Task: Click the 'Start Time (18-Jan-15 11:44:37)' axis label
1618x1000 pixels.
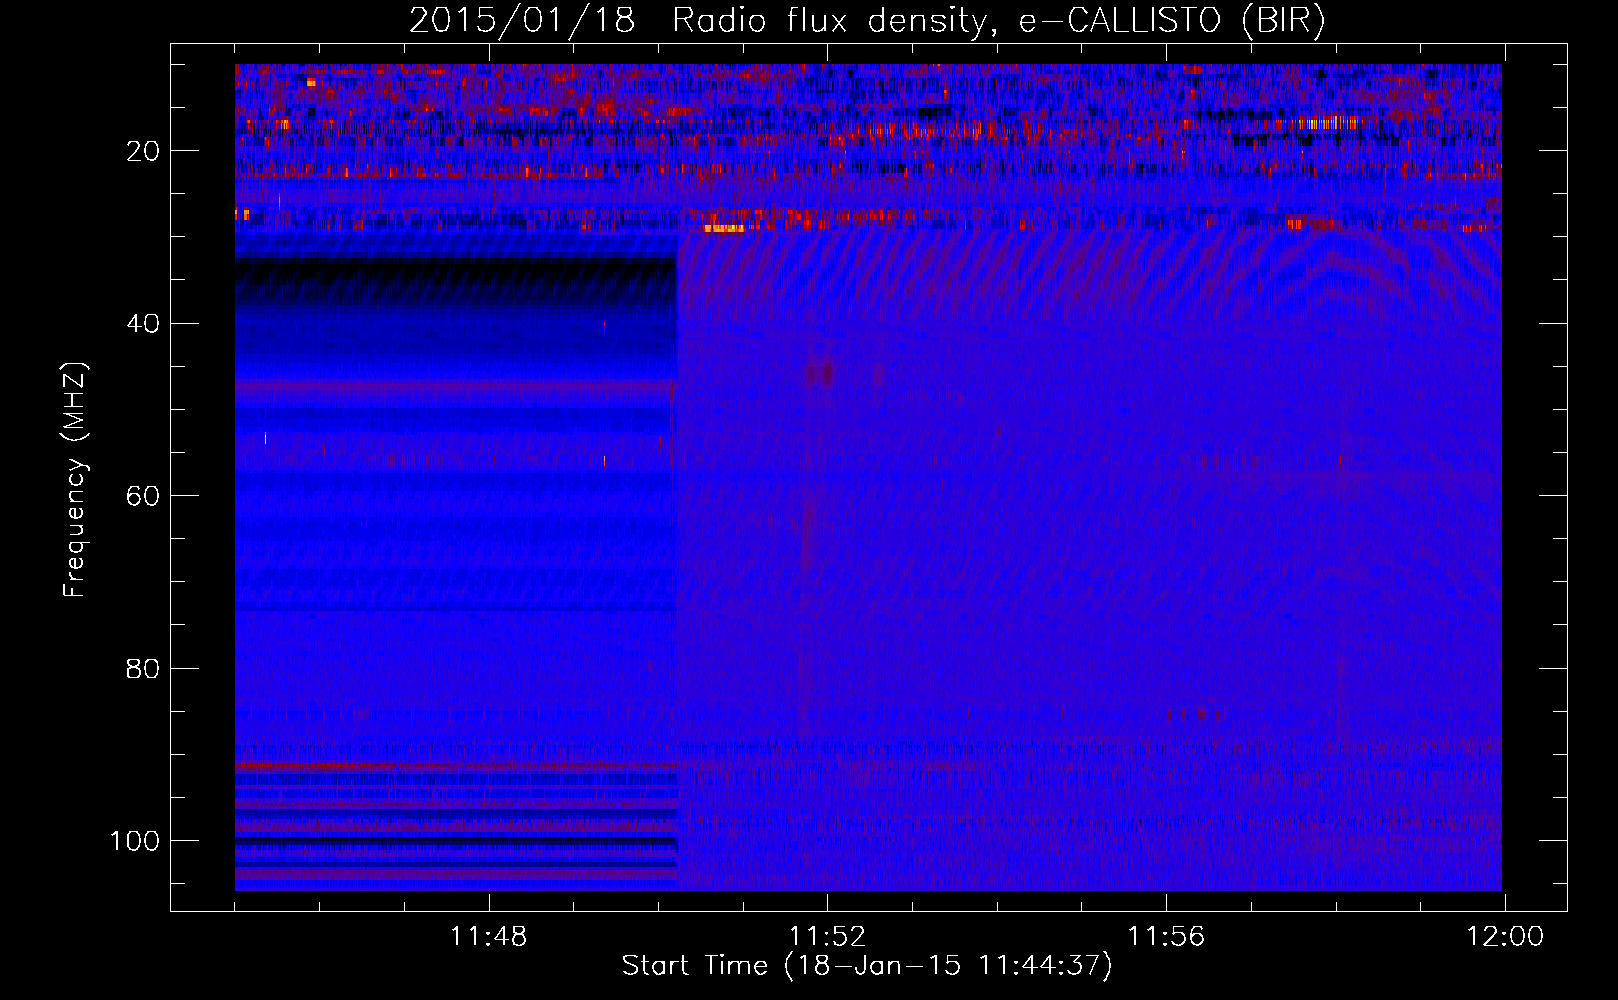Action: tap(867, 966)
